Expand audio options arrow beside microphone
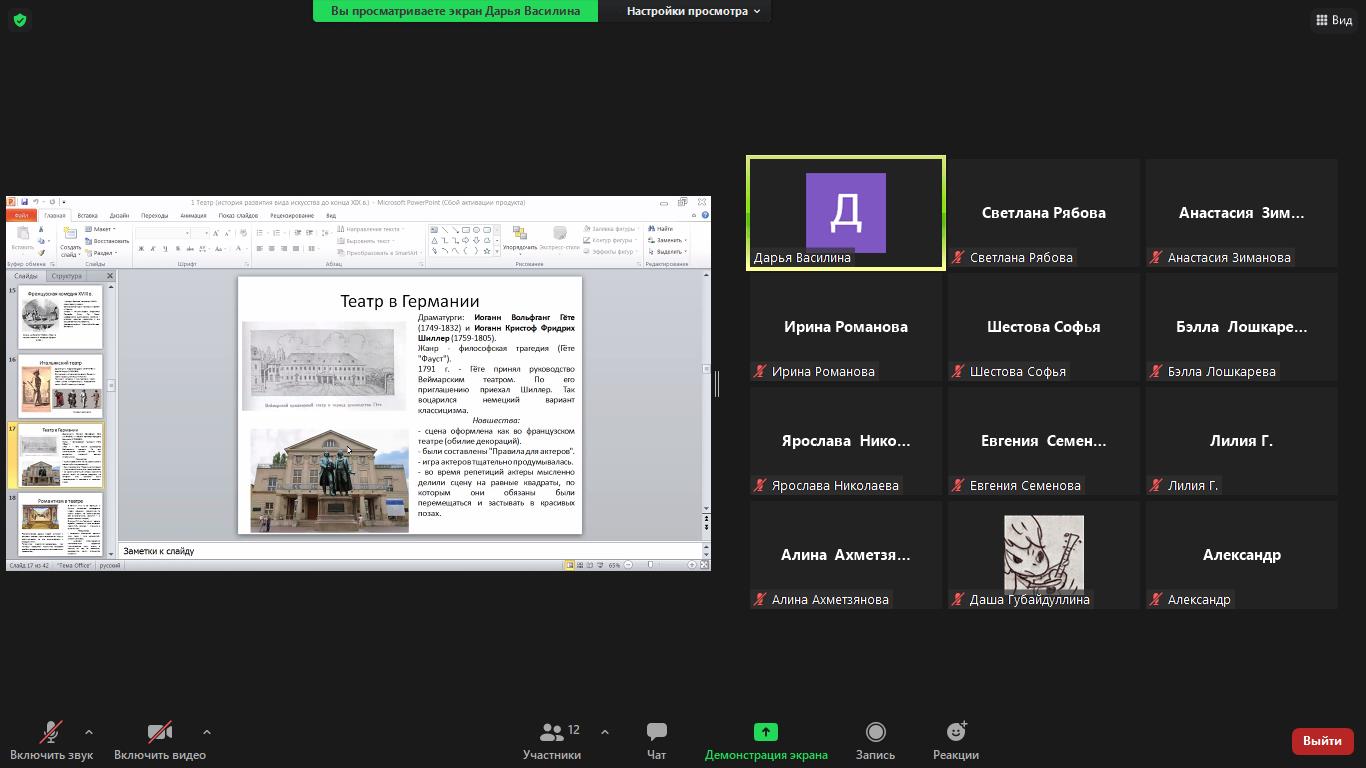 pyautogui.click(x=89, y=732)
